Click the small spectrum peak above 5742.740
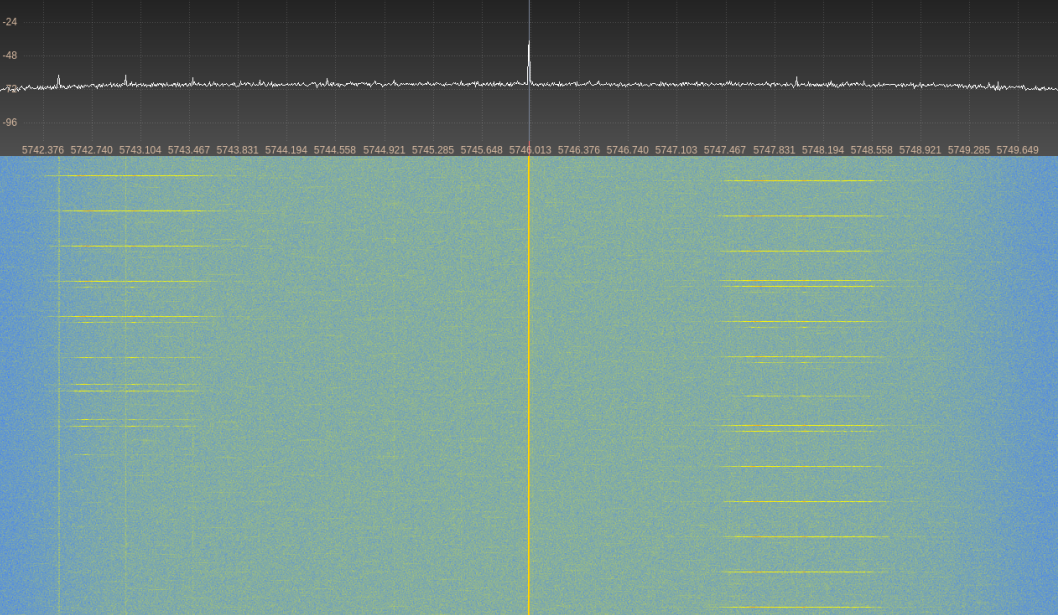This screenshot has height=615, width=1058. 58,78
